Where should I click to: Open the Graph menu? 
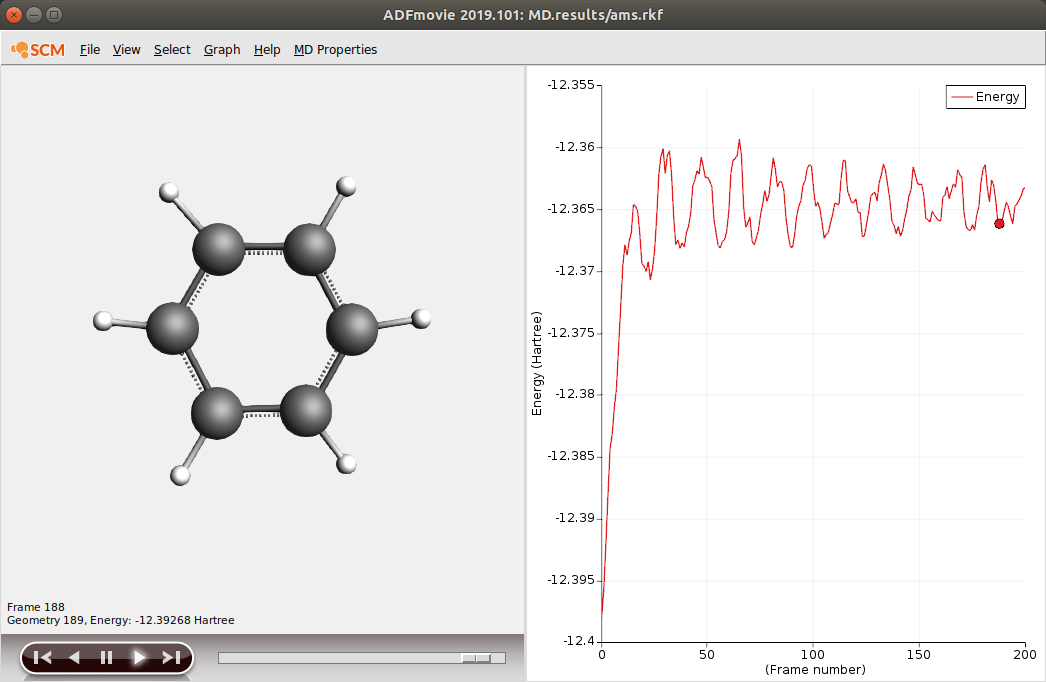(x=222, y=49)
